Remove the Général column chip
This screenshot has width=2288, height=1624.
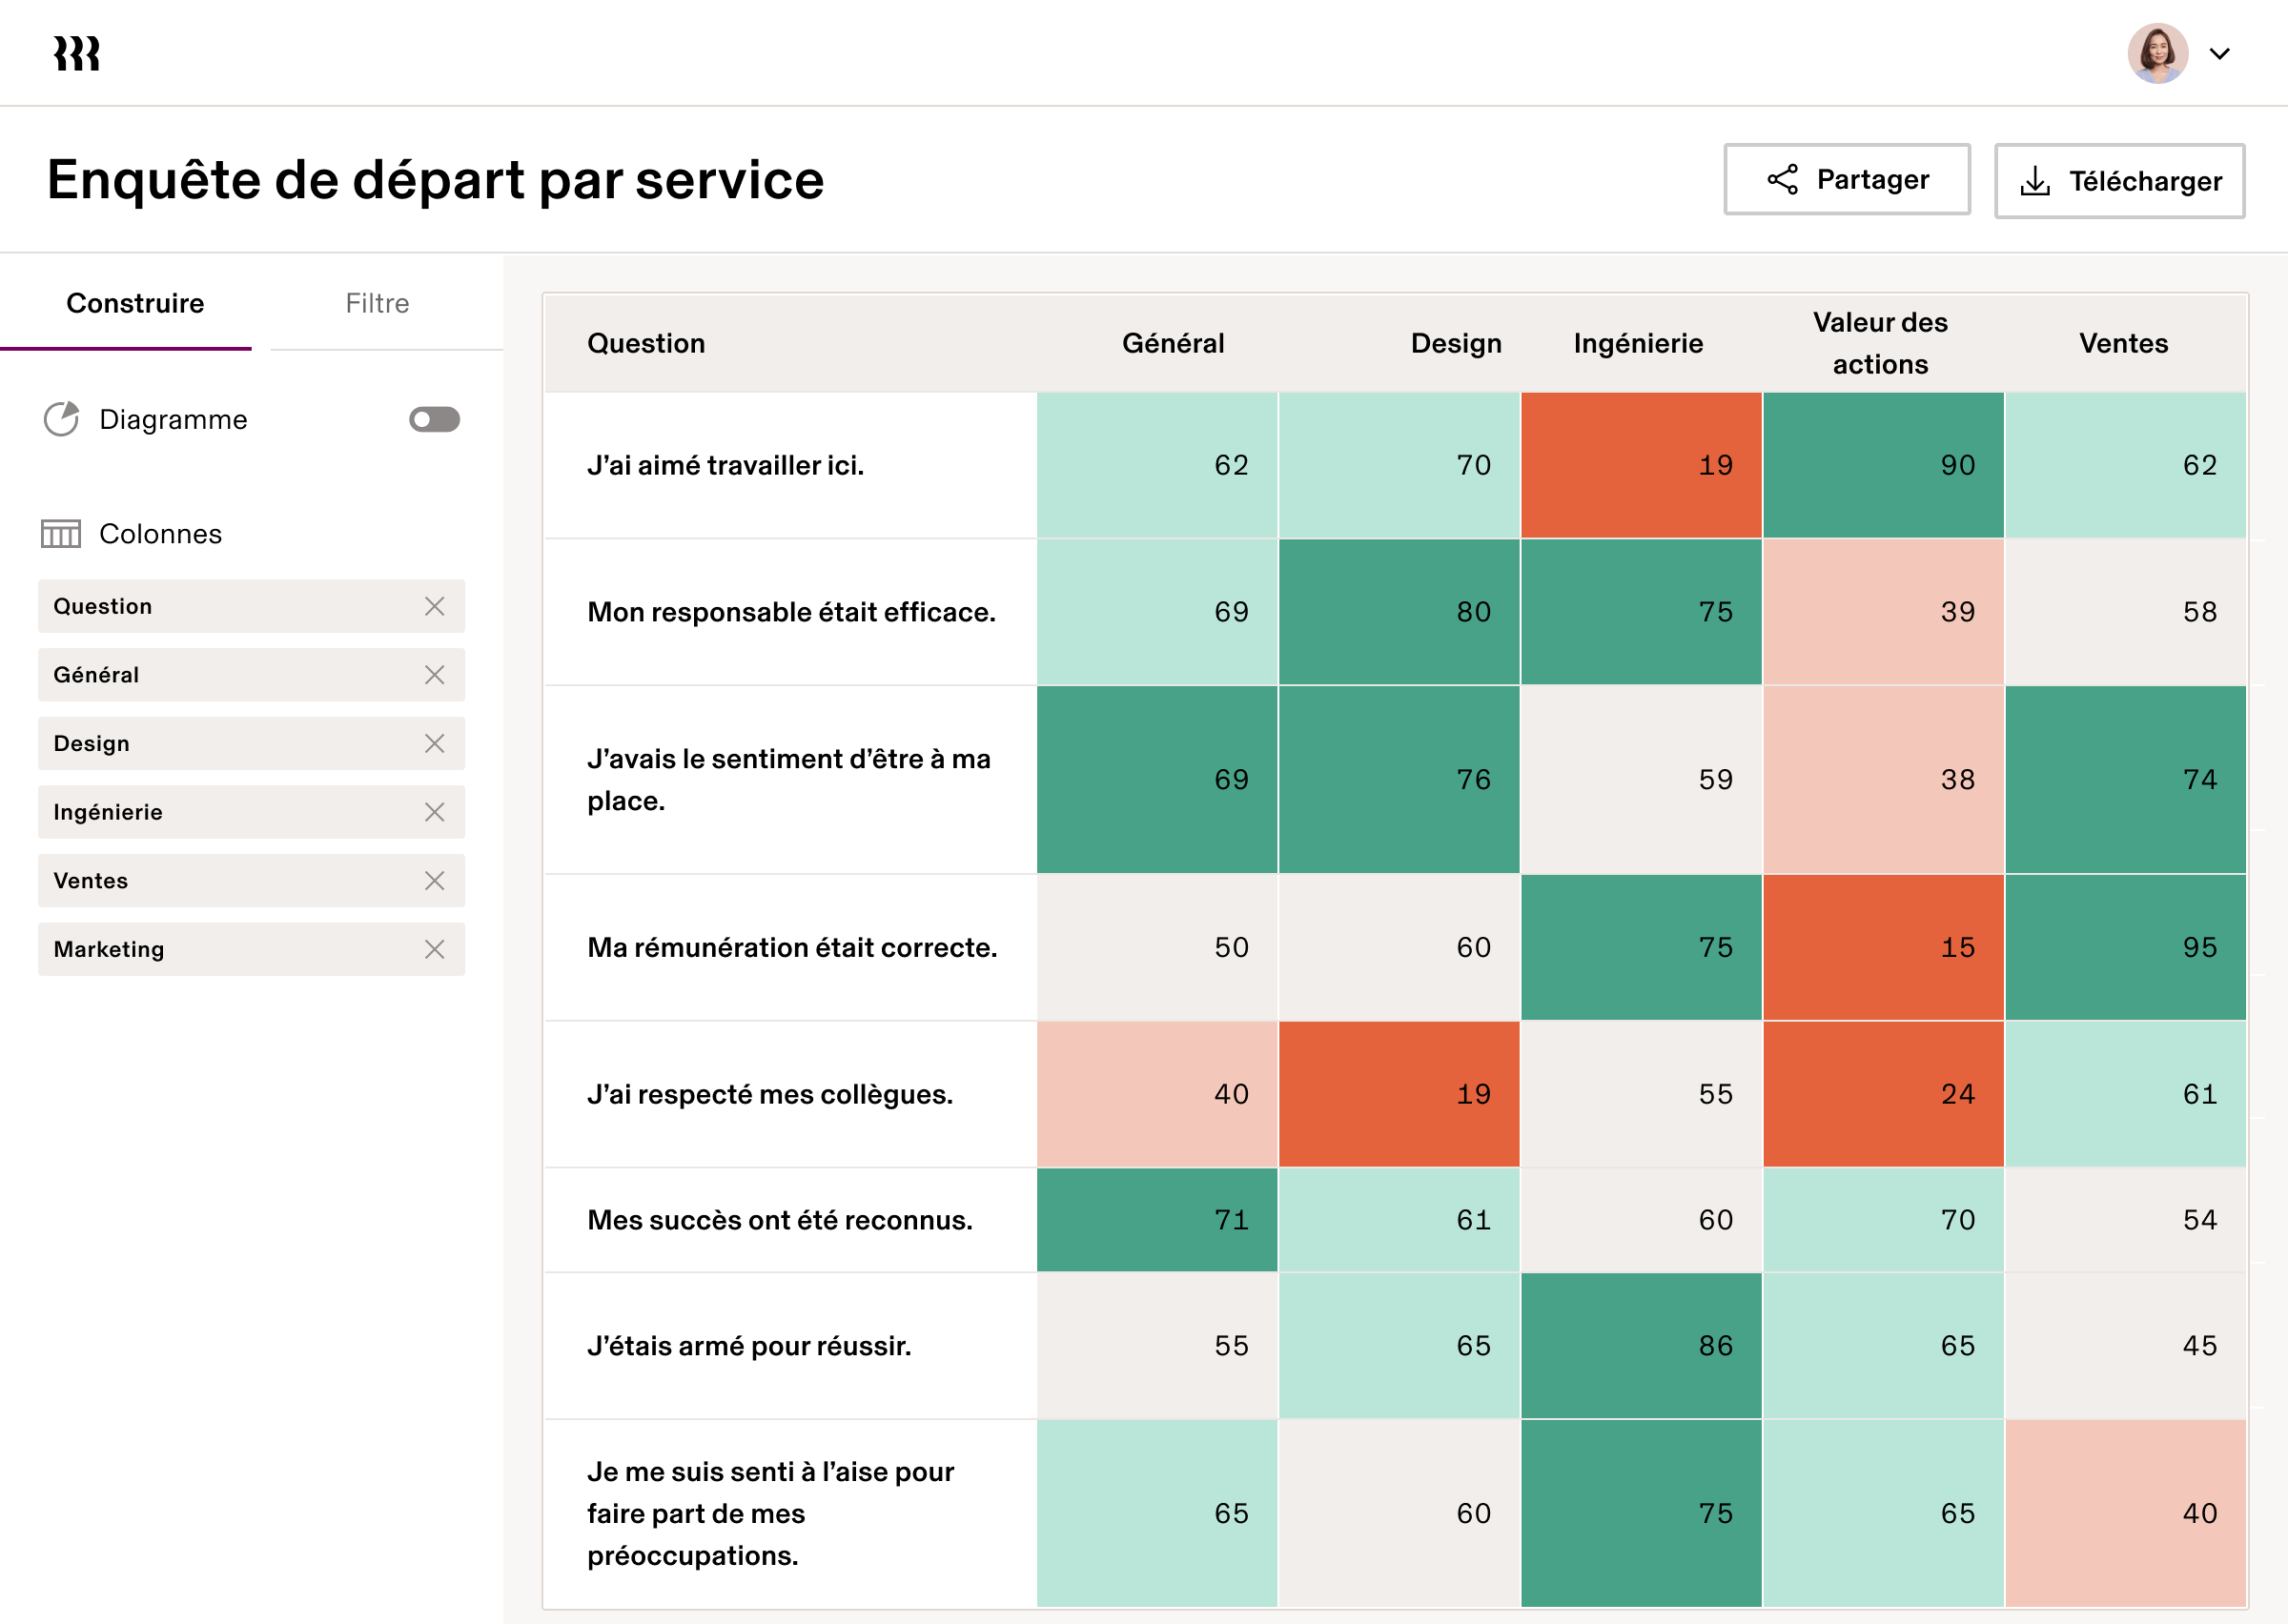tap(435, 675)
